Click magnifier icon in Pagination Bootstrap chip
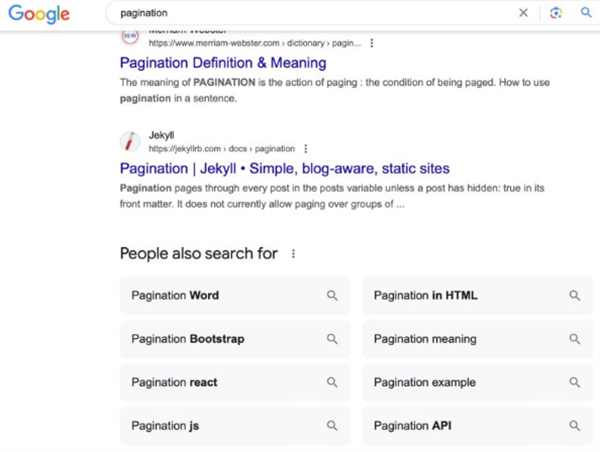The image size is (600, 452). 332,339
